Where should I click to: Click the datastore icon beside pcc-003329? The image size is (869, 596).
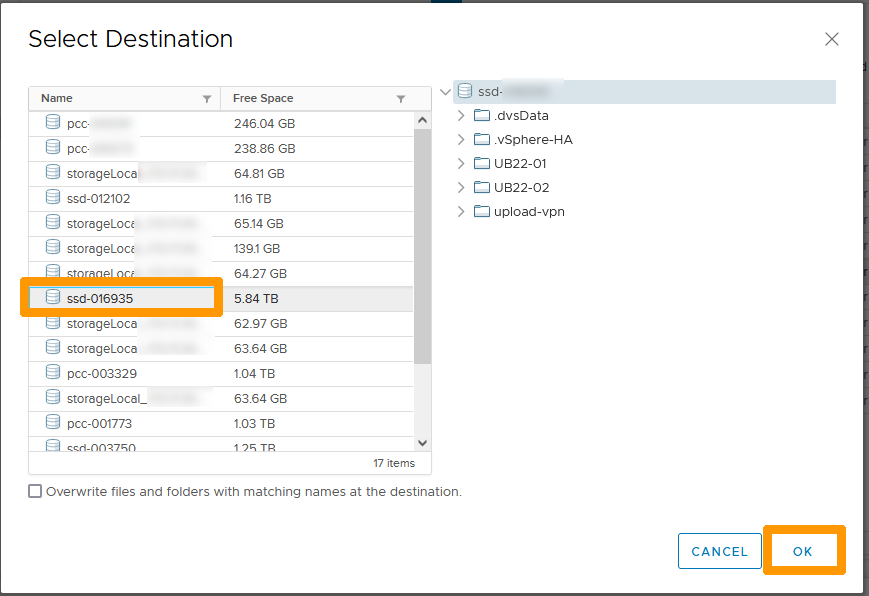[x=52, y=373]
